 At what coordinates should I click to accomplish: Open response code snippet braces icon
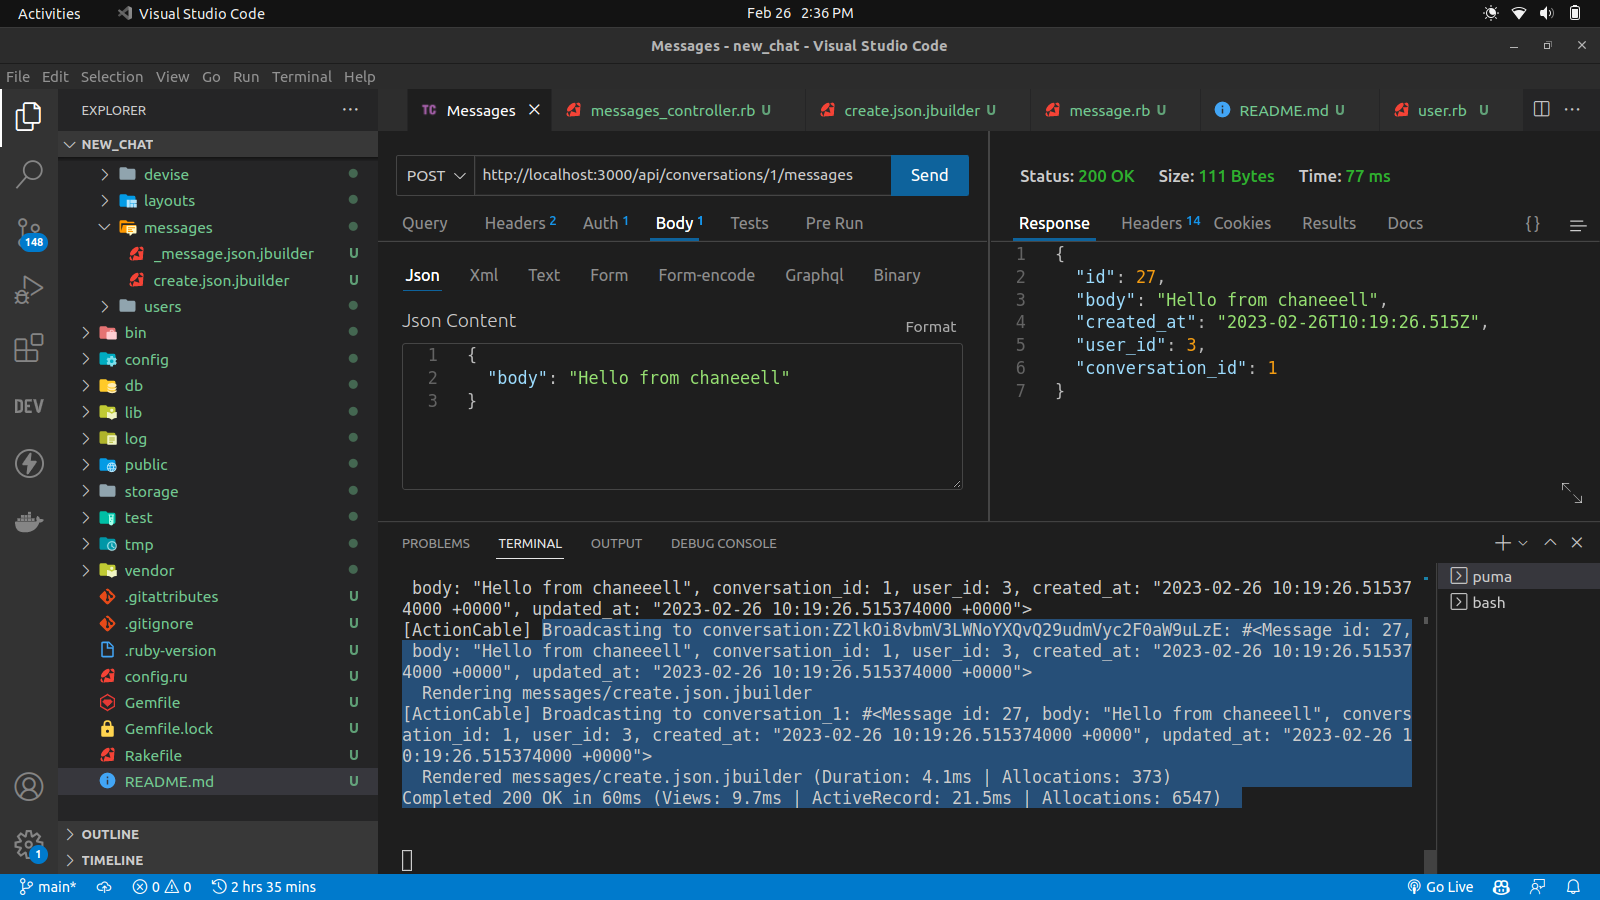point(1532,224)
